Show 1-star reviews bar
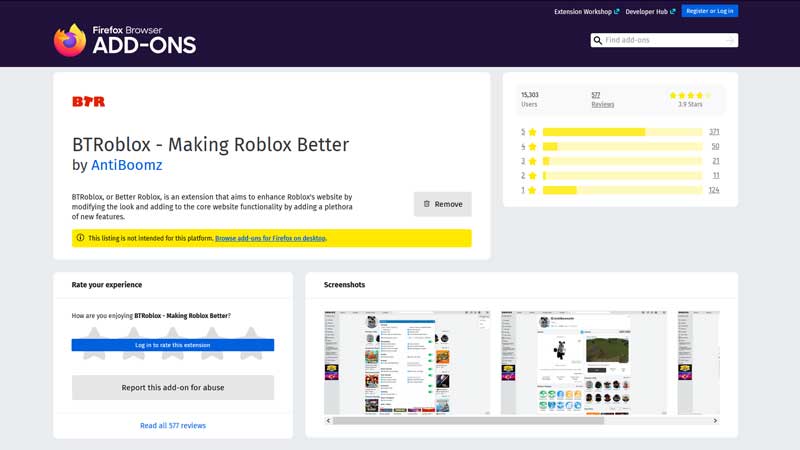Viewport: 800px width, 450px height. (x=622, y=190)
